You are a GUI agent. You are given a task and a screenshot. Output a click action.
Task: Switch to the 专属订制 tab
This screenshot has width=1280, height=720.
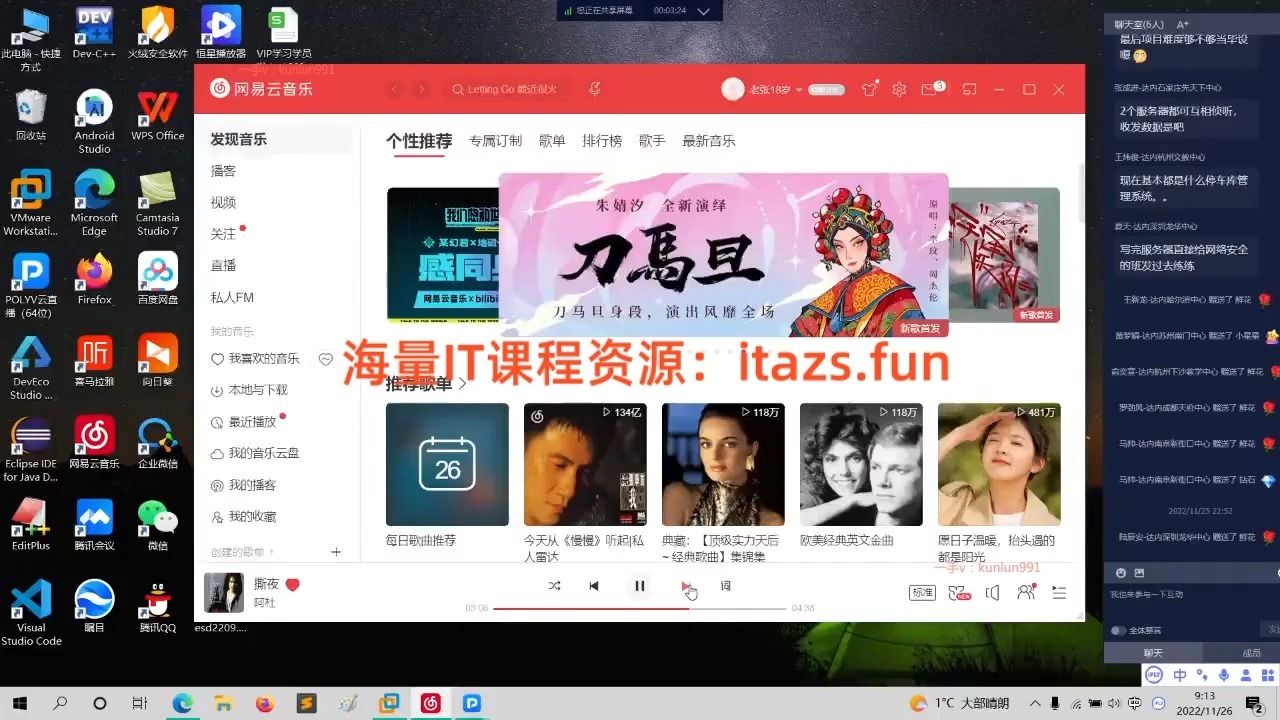pyautogui.click(x=496, y=141)
